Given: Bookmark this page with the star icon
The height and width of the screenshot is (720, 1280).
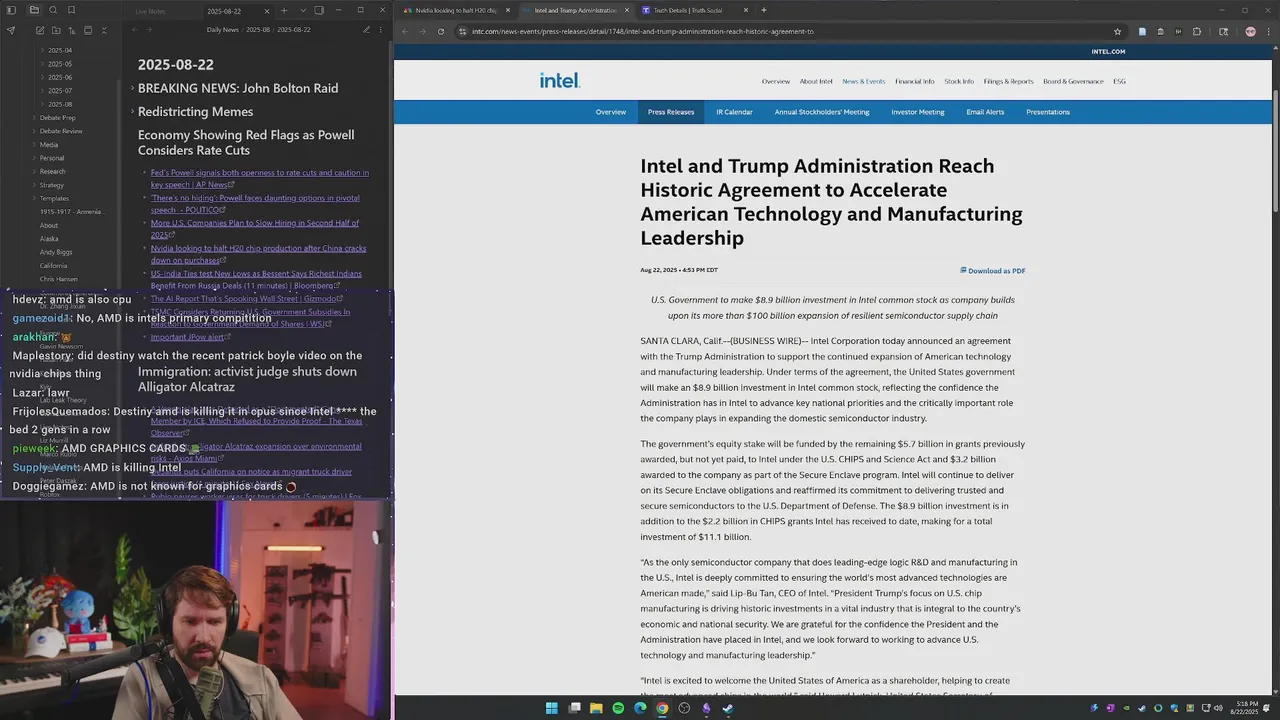Looking at the screenshot, I should point(1117,31).
